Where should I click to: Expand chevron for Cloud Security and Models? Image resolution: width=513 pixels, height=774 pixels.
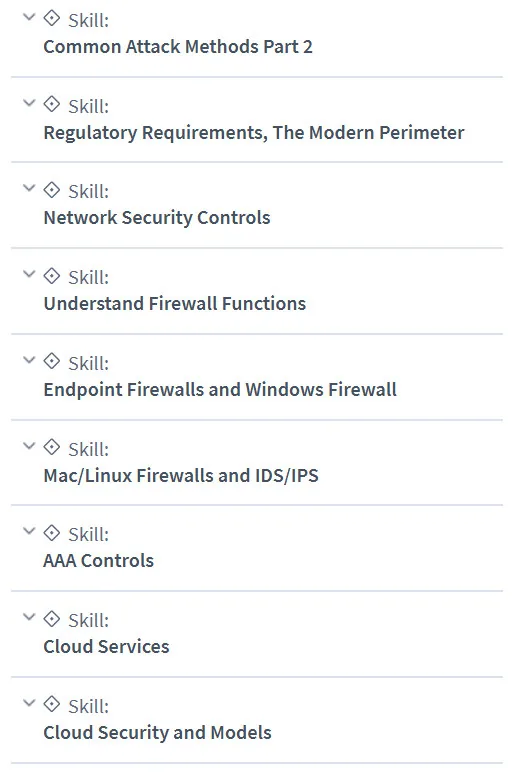tap(30, 703)
